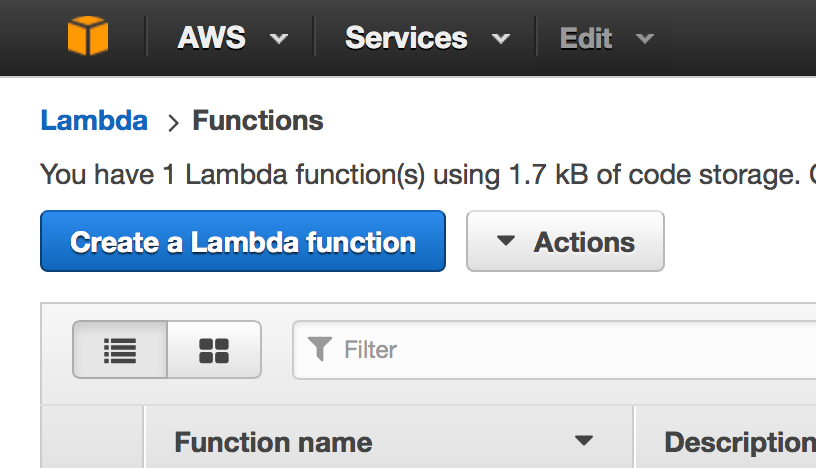Click the orange AWS cube logo

coord(88,38)
